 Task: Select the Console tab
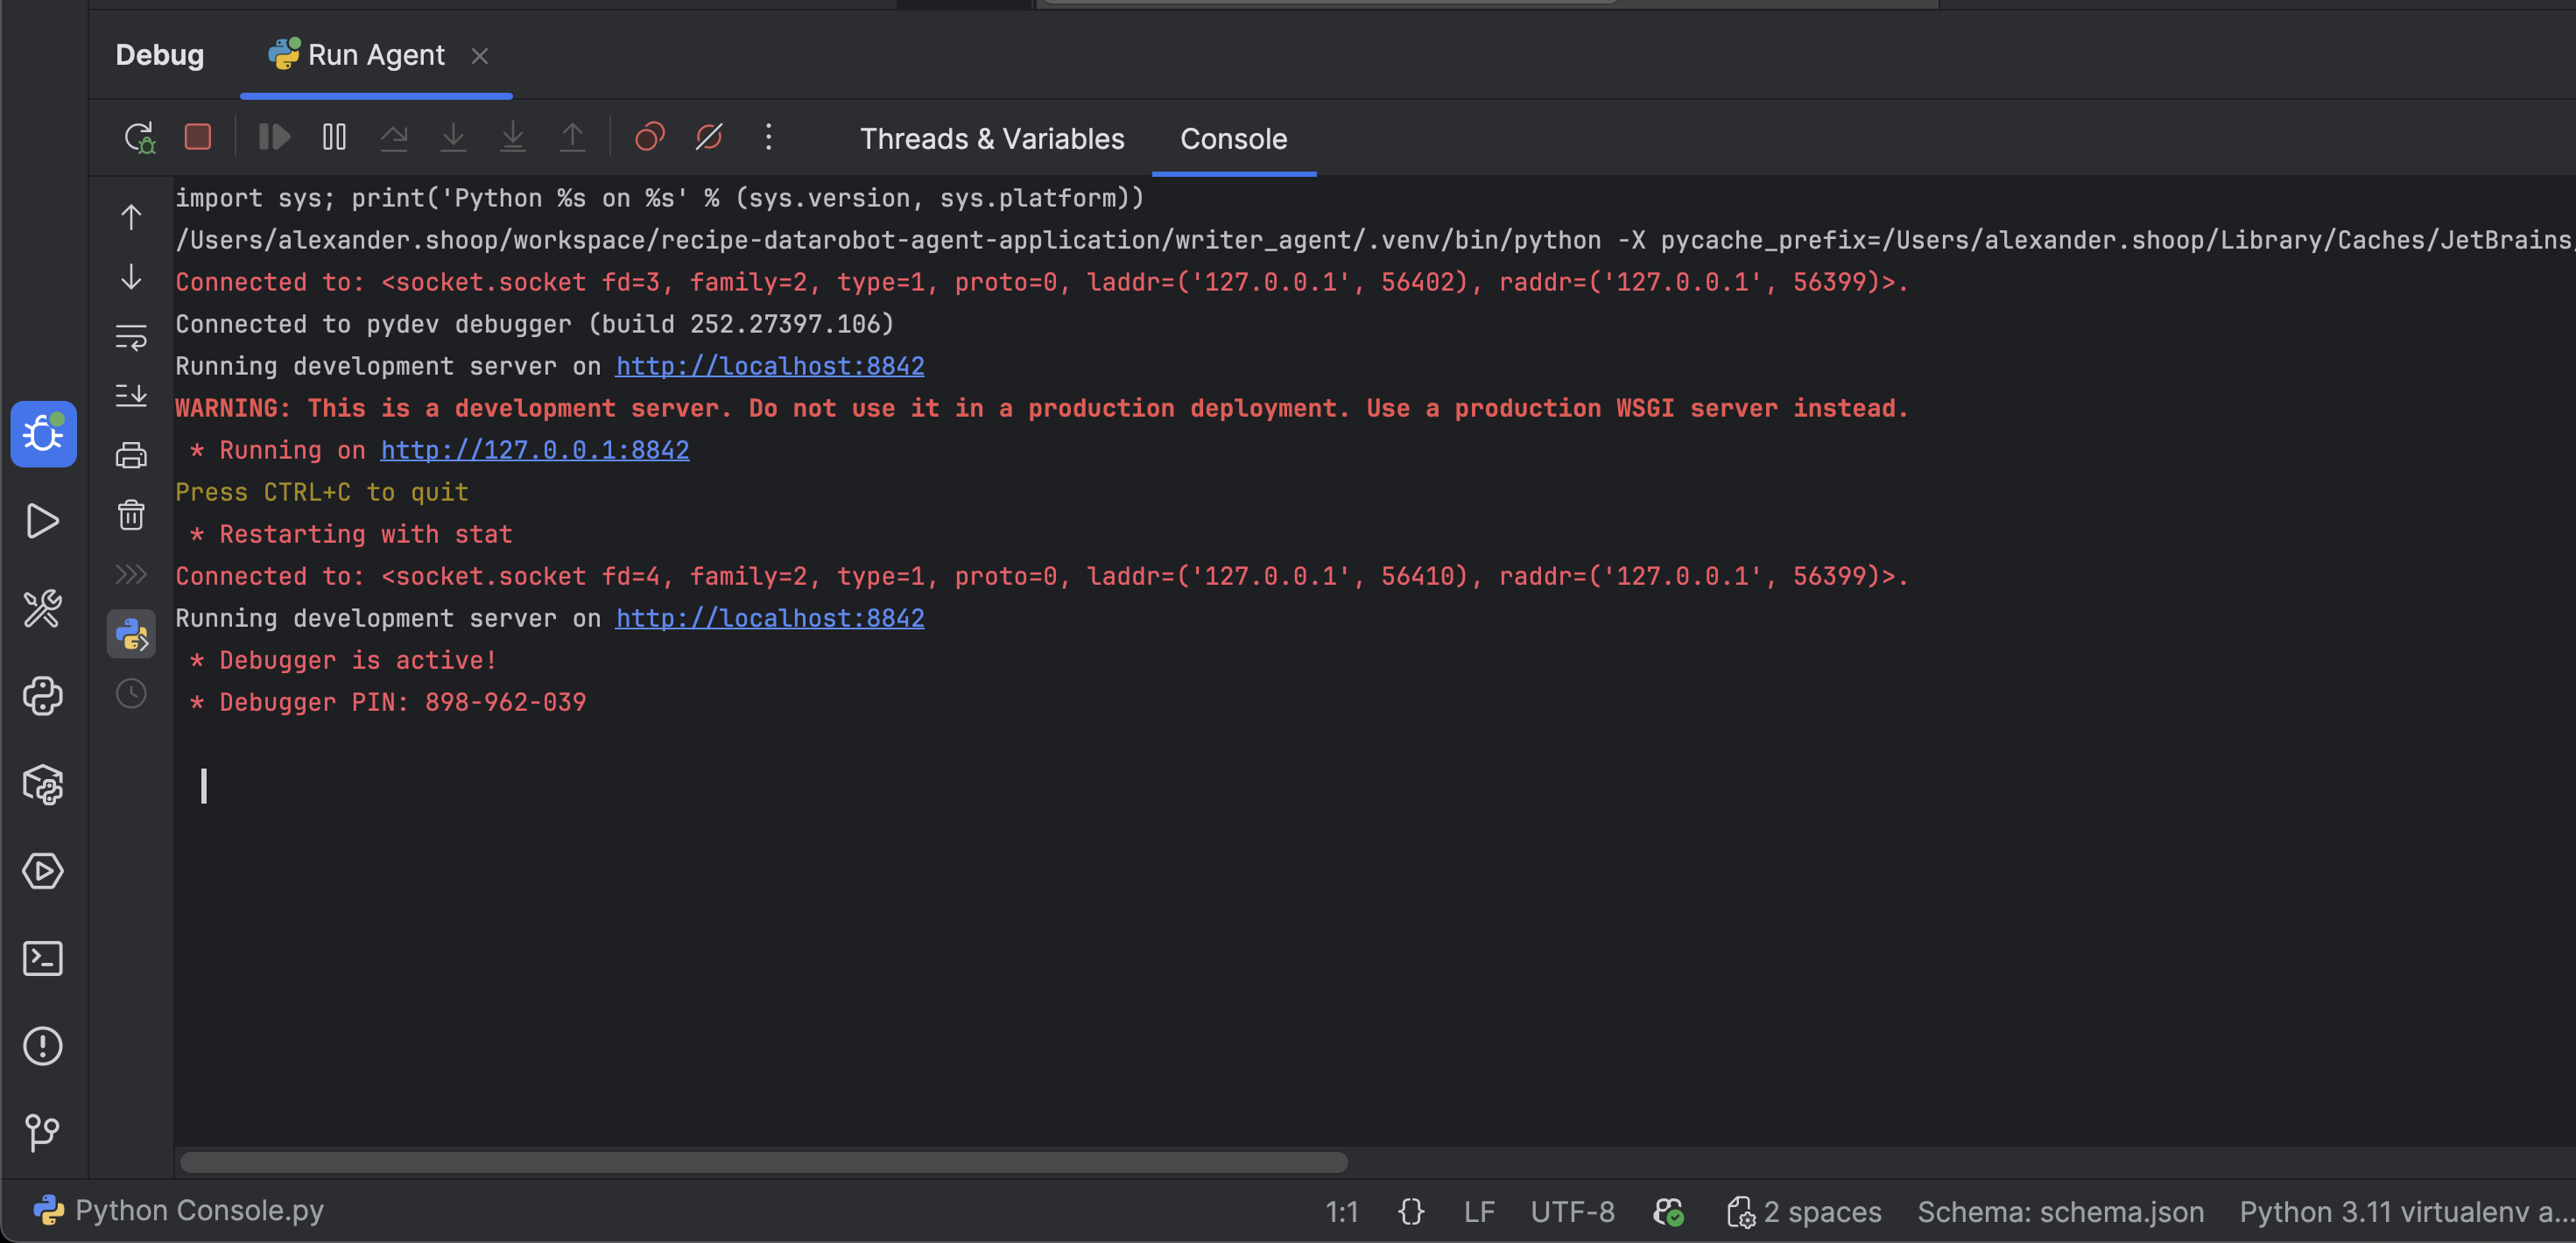pos(1232,139)
